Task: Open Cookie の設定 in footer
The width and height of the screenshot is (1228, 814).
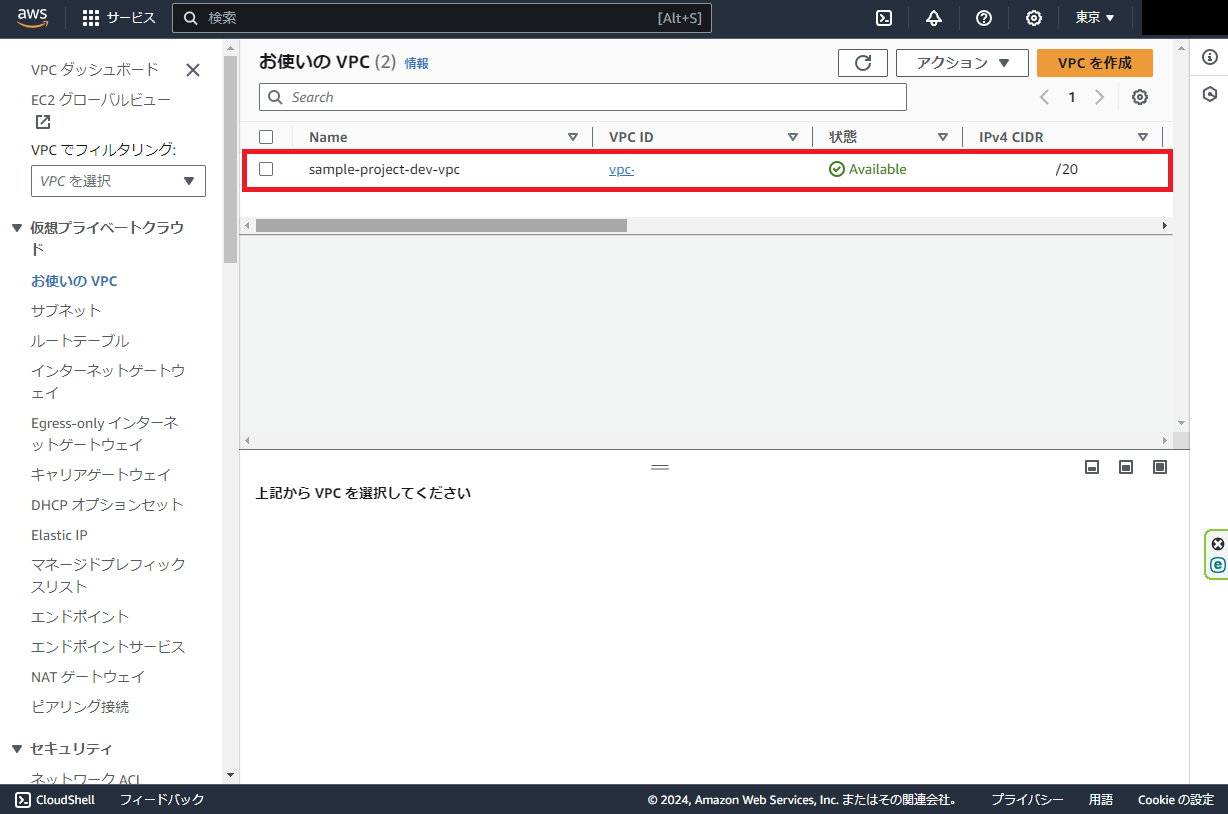Action: point(1176,800)
